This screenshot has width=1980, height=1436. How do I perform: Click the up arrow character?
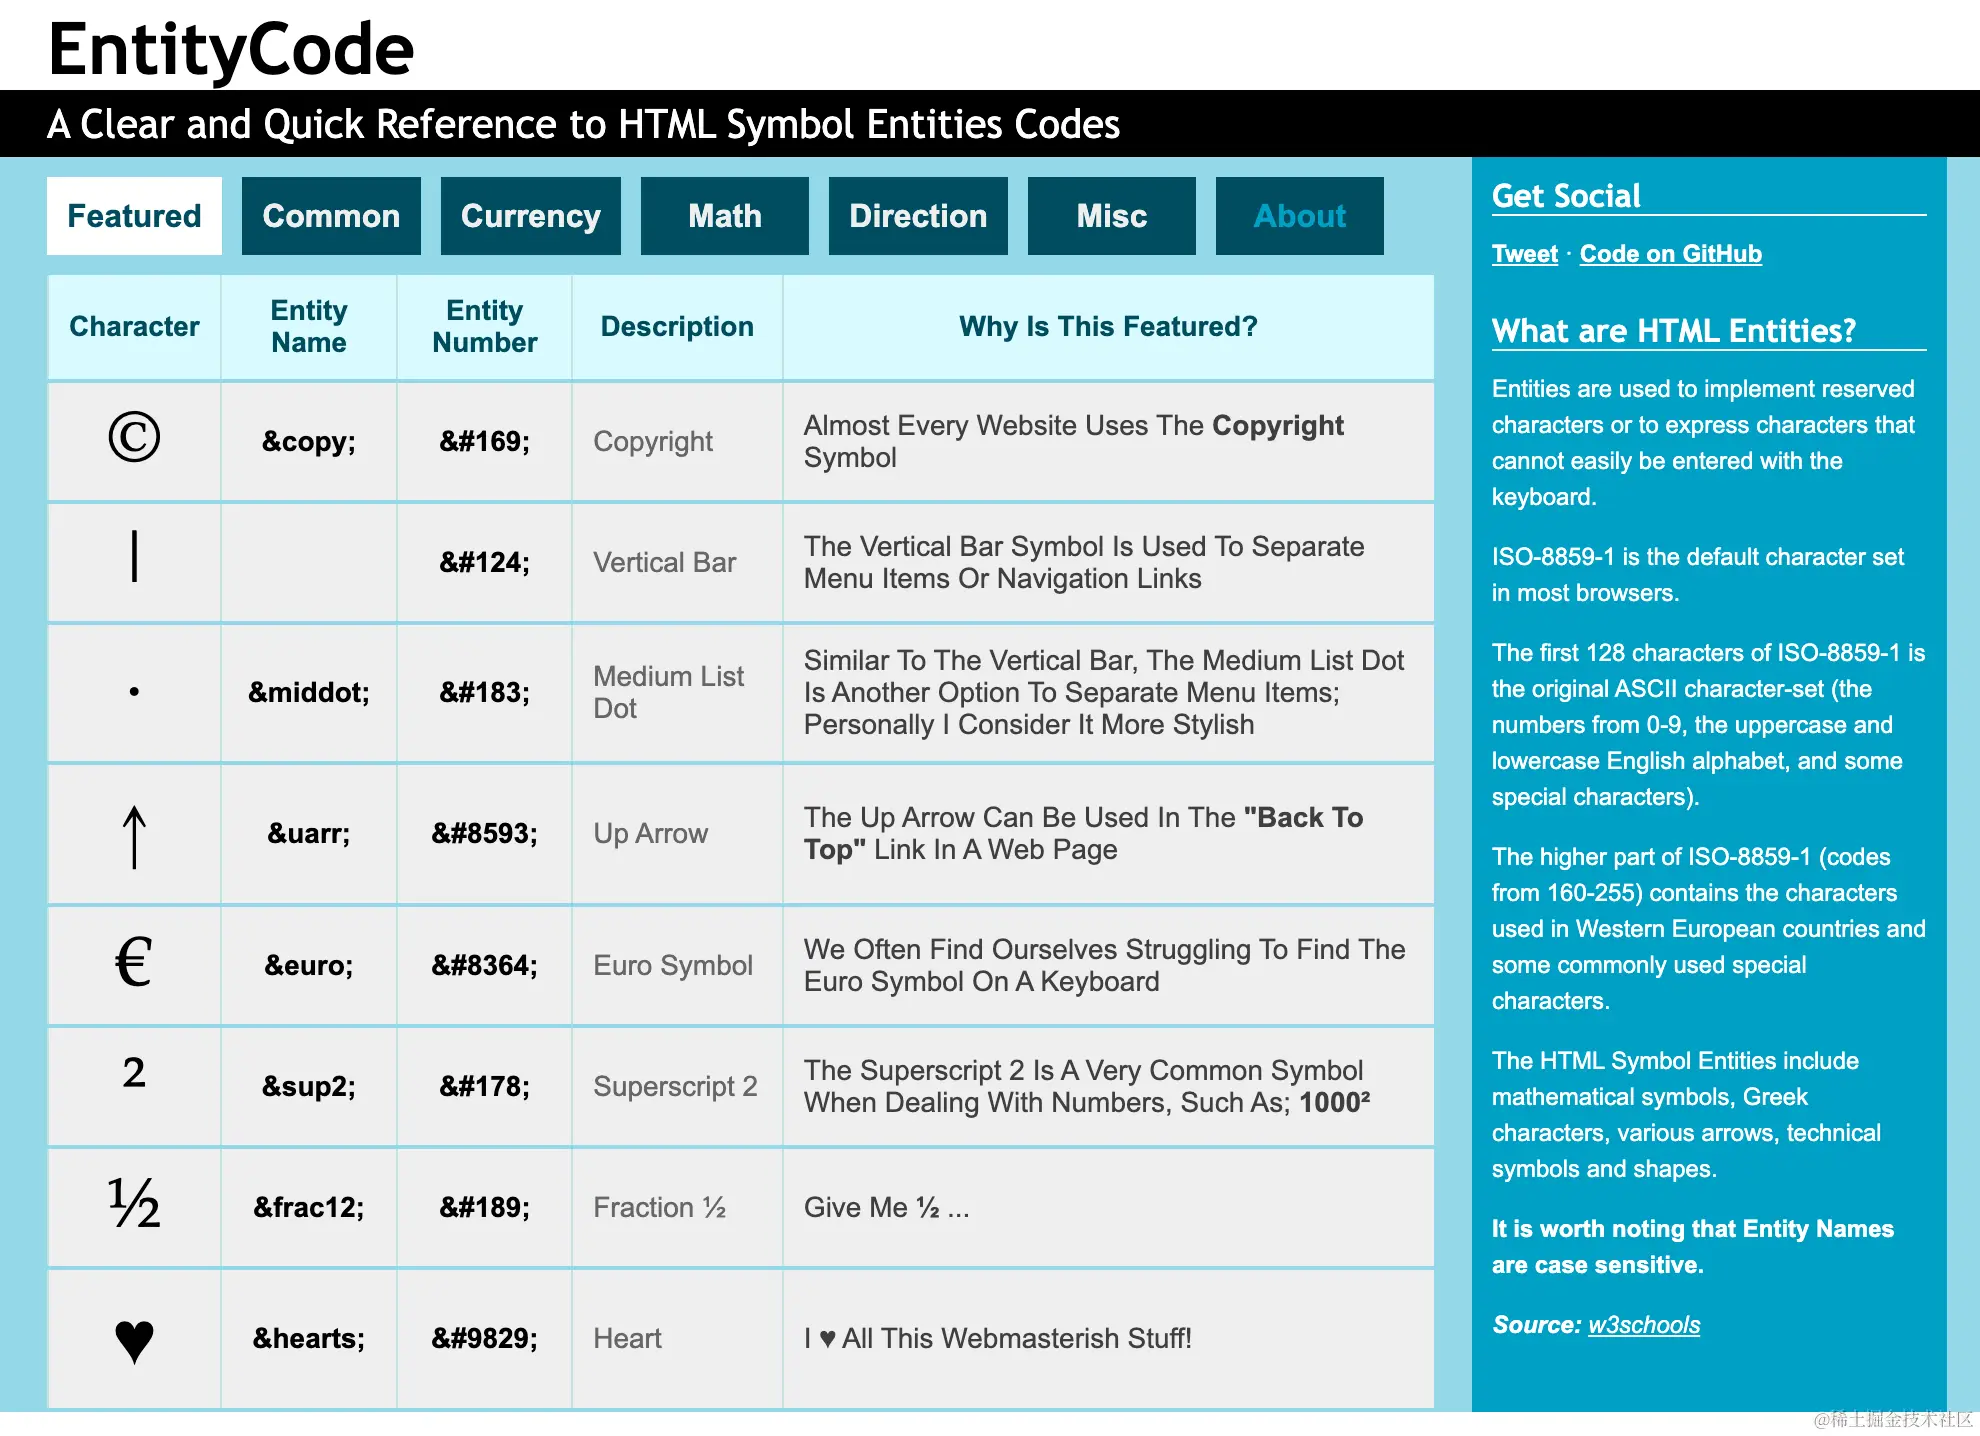[x=134, y=836]
